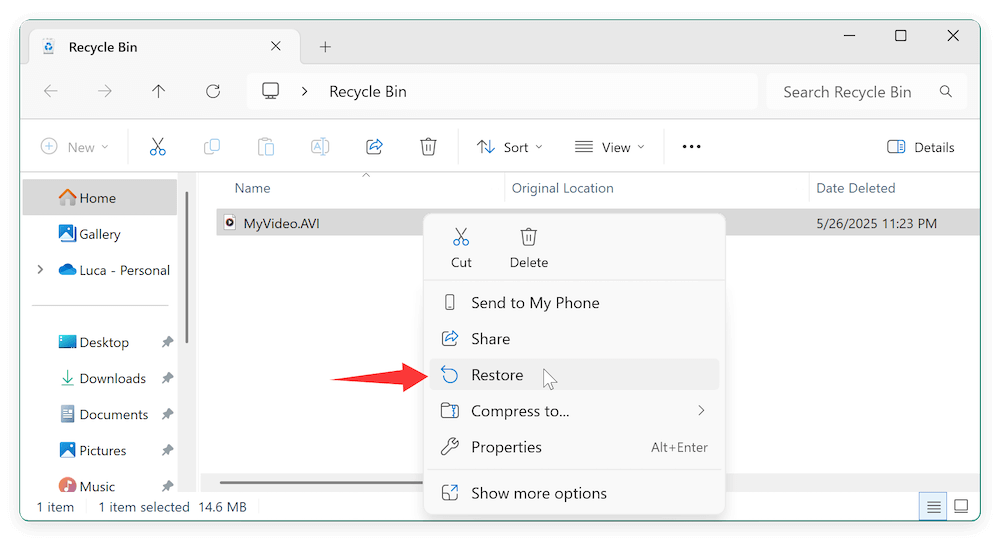Image resolution: width=1000 pixels, height=541 pixels.
Task: Click the Share icon in toolbar
Action: point(374,147)
